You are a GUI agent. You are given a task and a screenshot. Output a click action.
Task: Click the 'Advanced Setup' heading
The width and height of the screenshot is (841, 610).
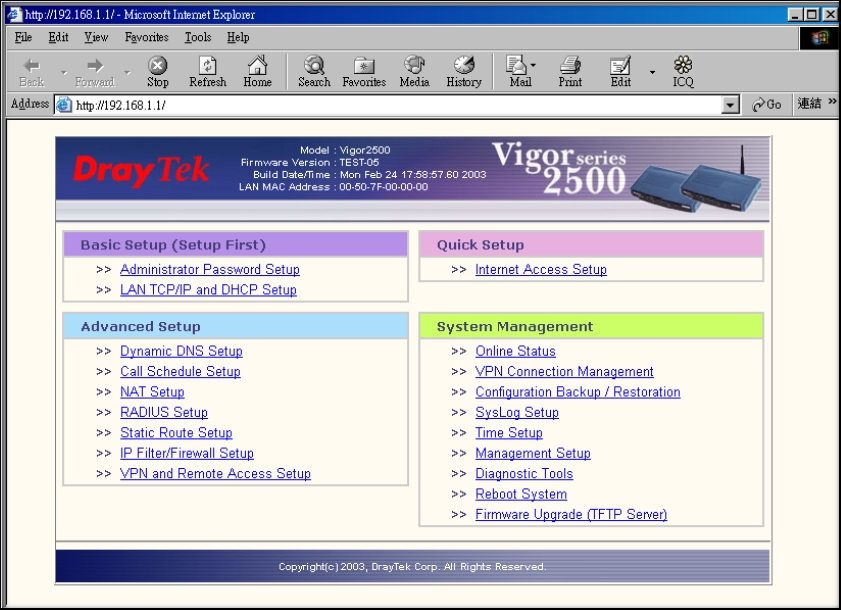pos(141,326)
